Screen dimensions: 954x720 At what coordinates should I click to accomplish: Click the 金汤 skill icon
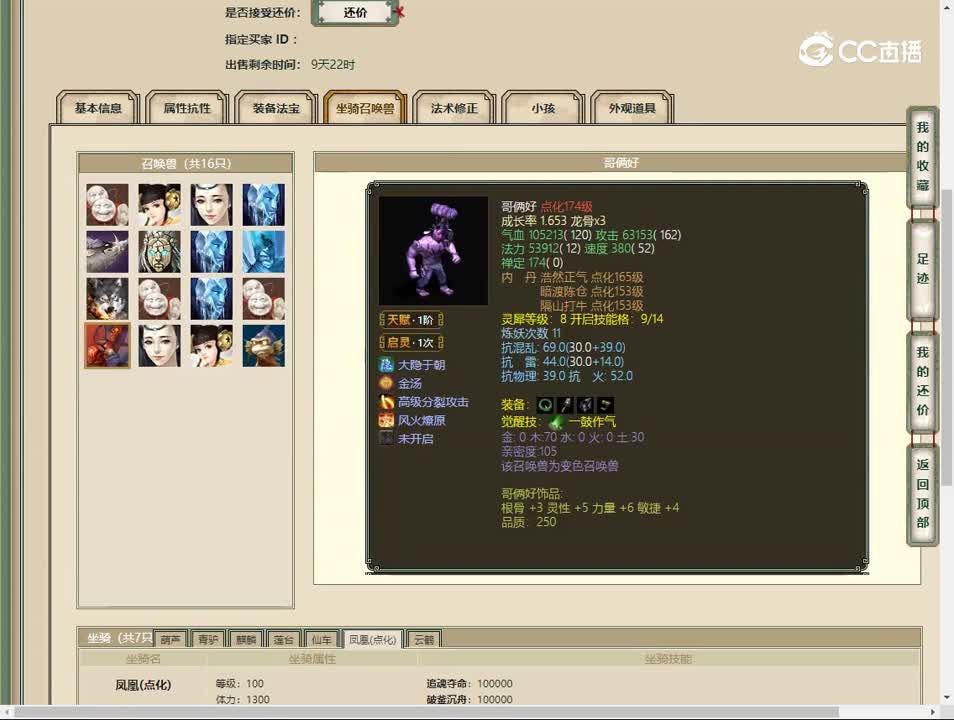[x=386, y=383]
